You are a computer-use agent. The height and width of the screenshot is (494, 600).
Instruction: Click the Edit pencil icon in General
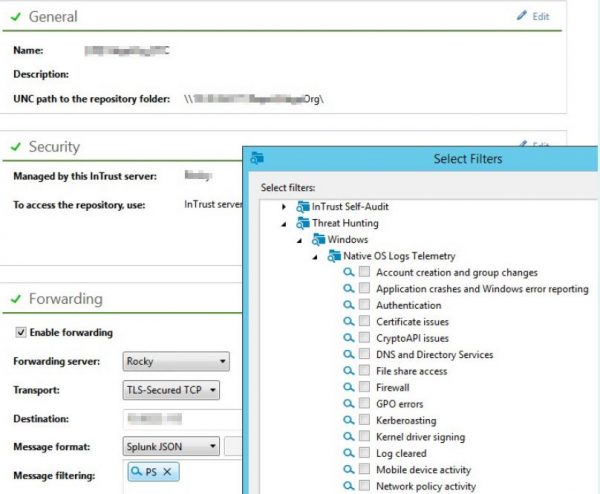pos(520,17)
